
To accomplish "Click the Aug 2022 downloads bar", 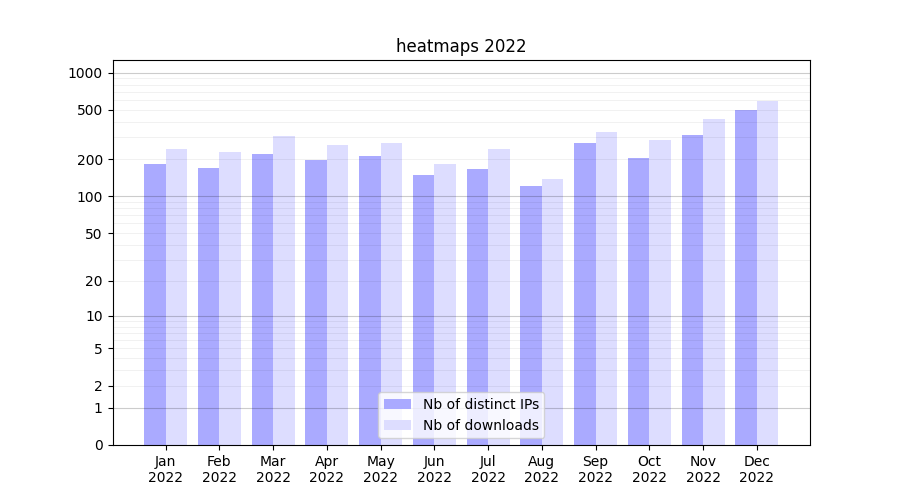I will tap(552, 312).
